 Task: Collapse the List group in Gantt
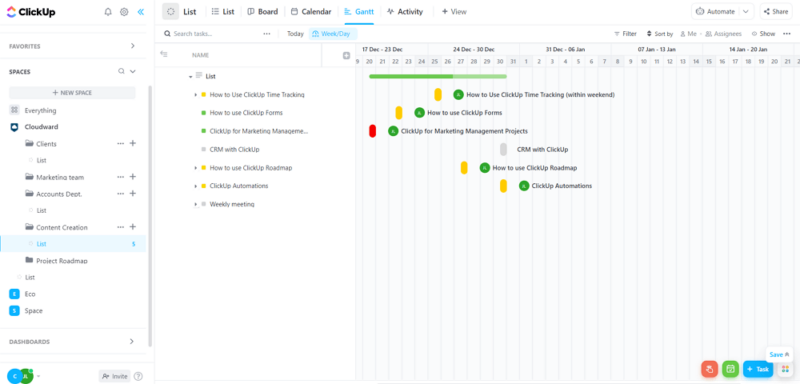pos(190,76)
